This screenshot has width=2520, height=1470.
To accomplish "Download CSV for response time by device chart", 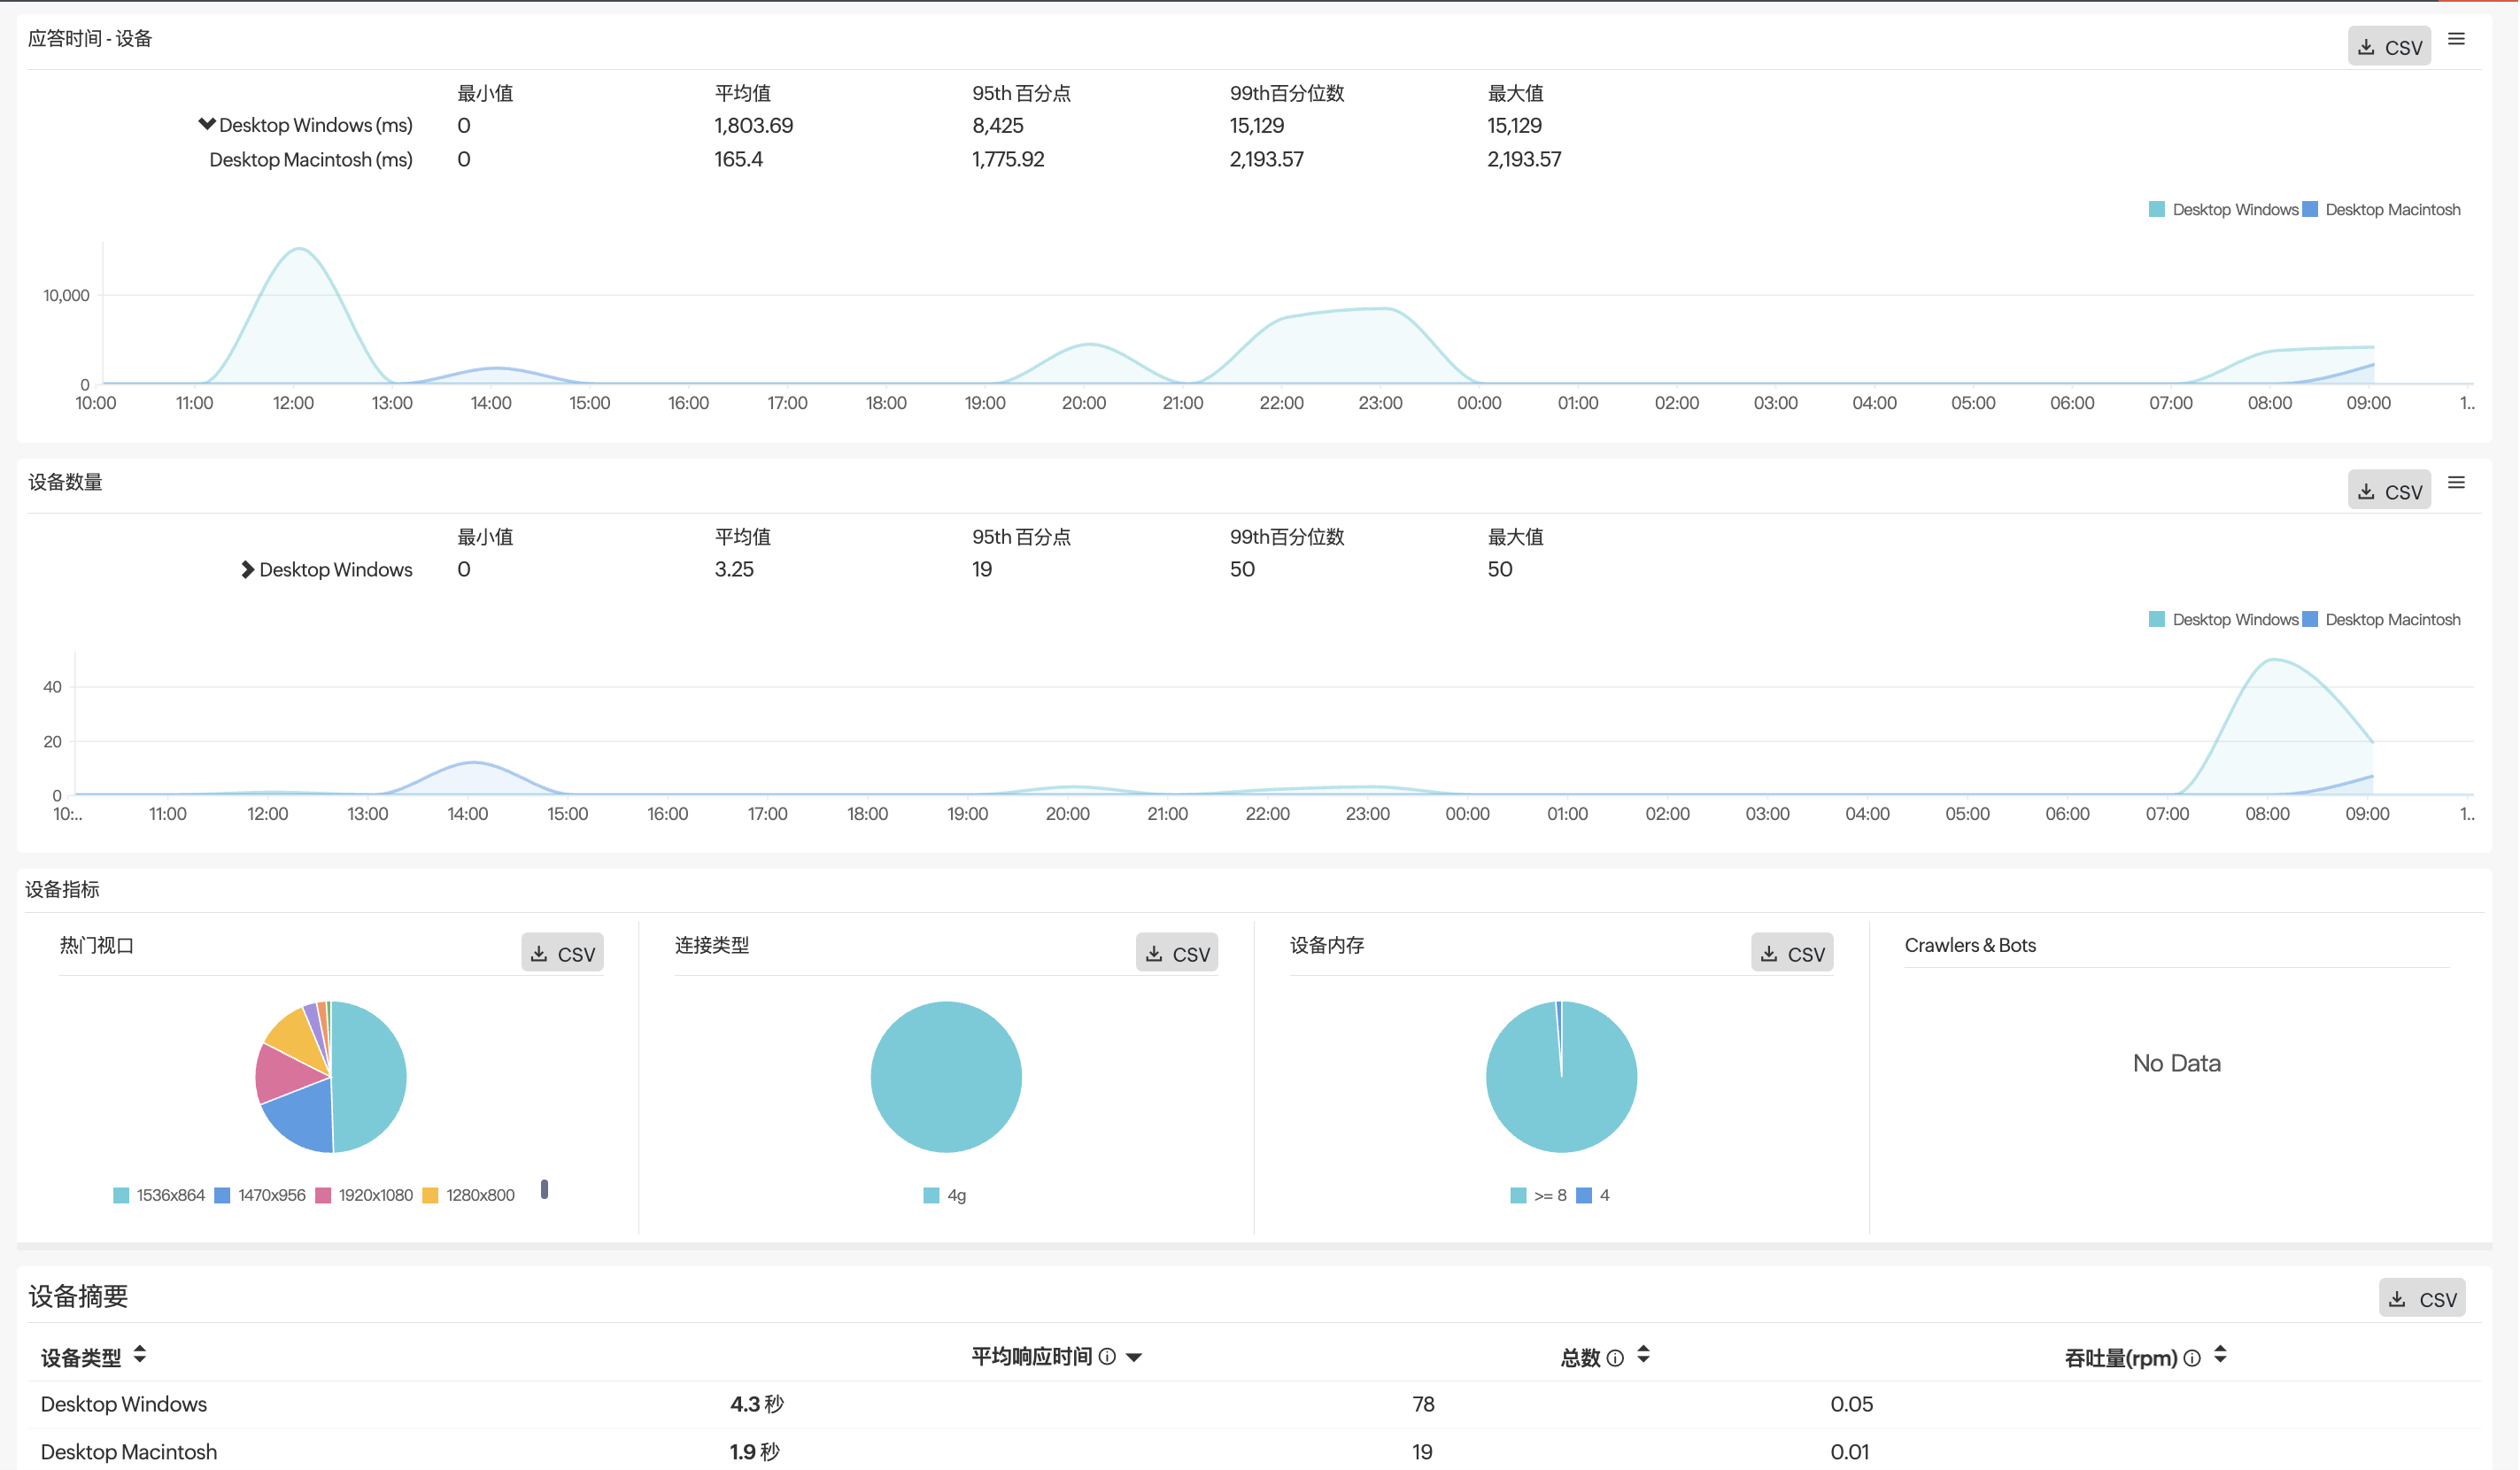I will 2391,47.
